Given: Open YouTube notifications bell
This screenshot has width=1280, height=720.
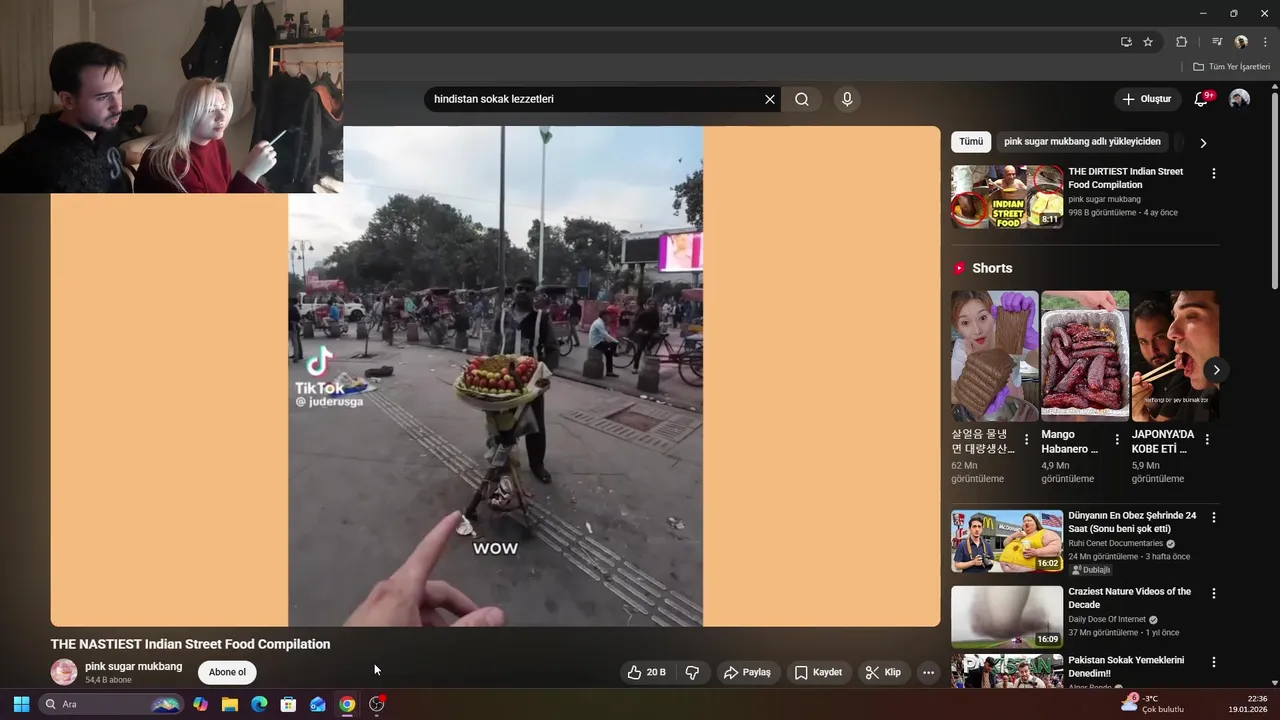Looking at the screenshot, I should [1201, 99].
